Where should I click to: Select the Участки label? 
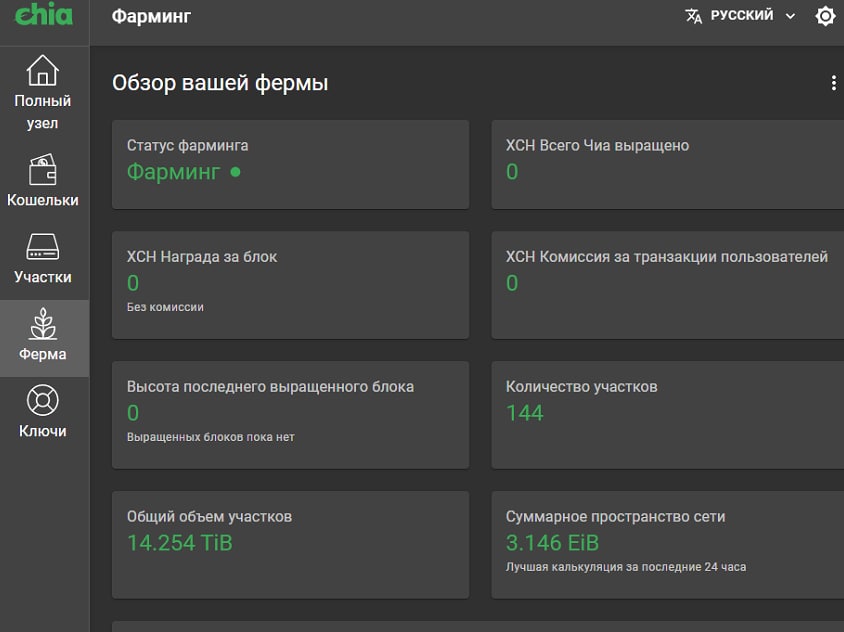[43, 277]
